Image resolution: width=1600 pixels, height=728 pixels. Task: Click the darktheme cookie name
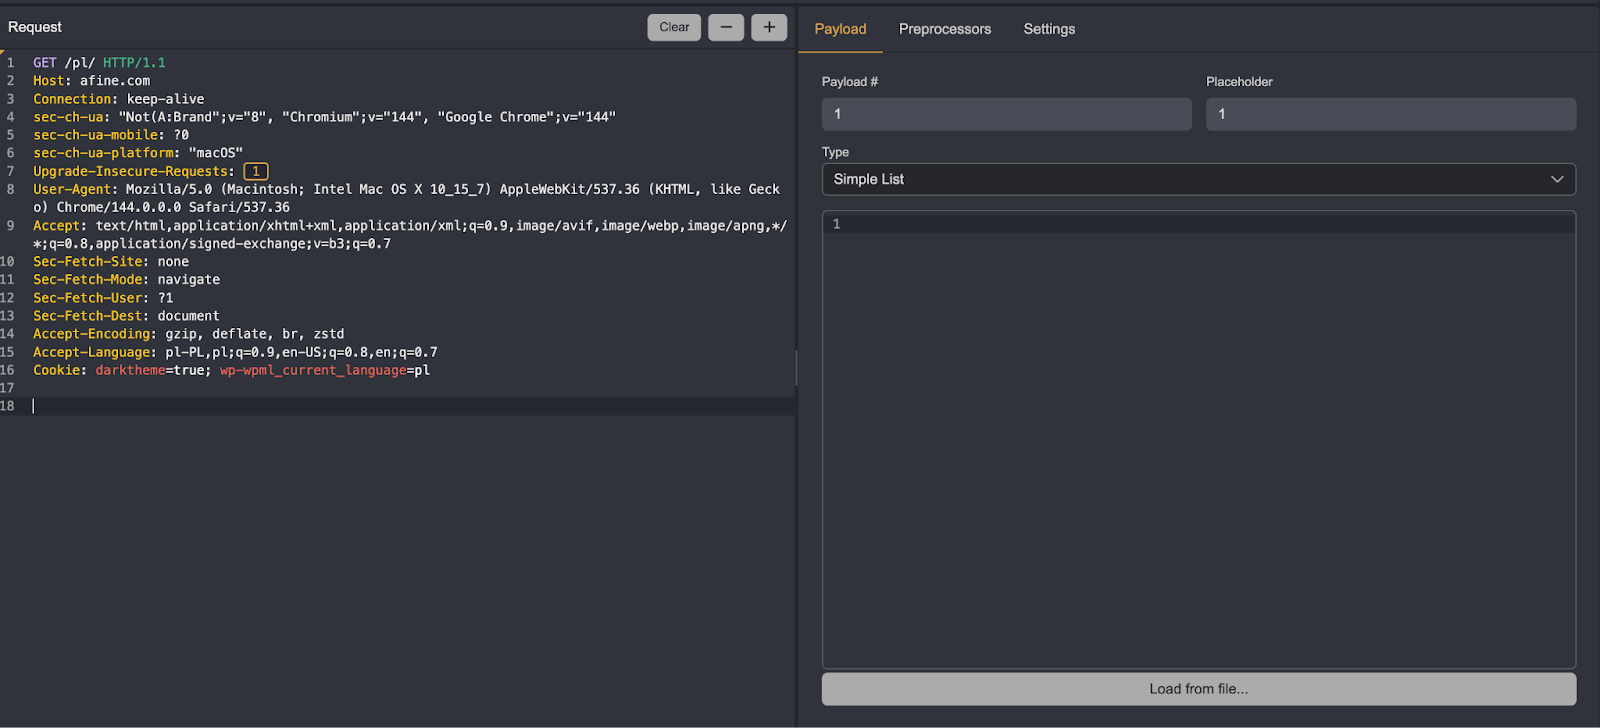pos(130,370)
